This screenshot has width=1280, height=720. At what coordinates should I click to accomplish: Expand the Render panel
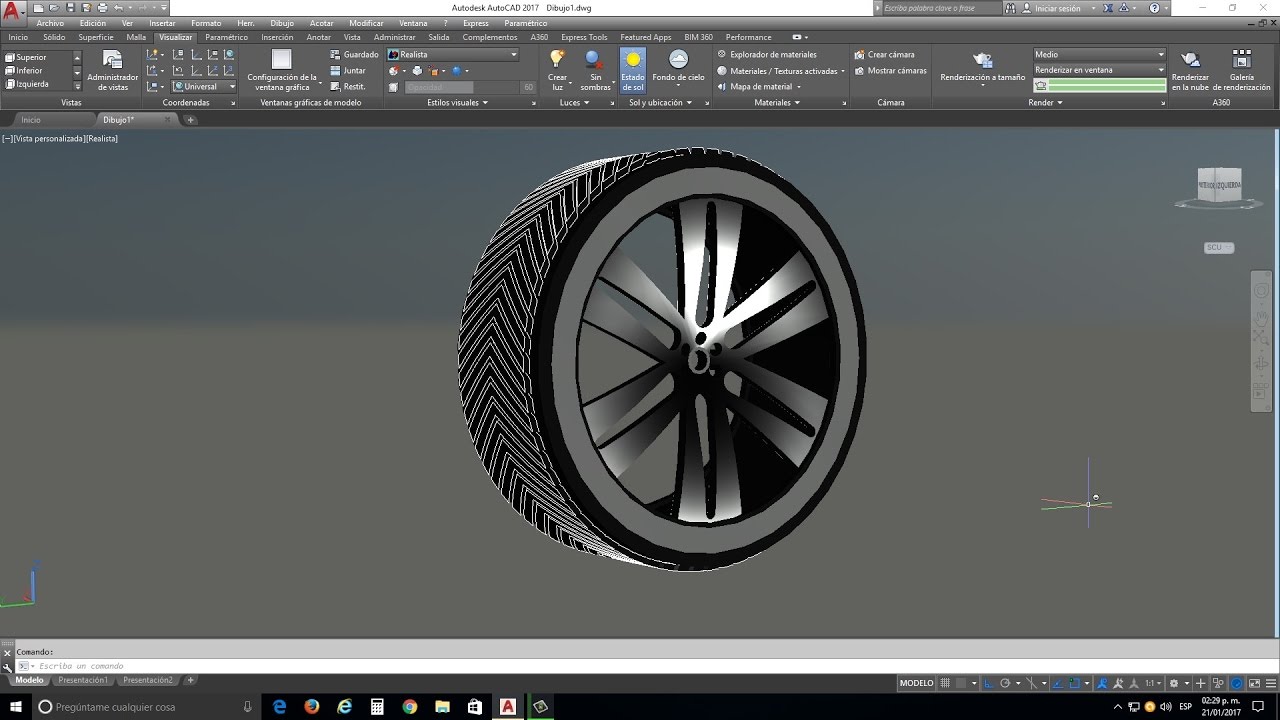pyautogui.click(x=1045, y=102)
